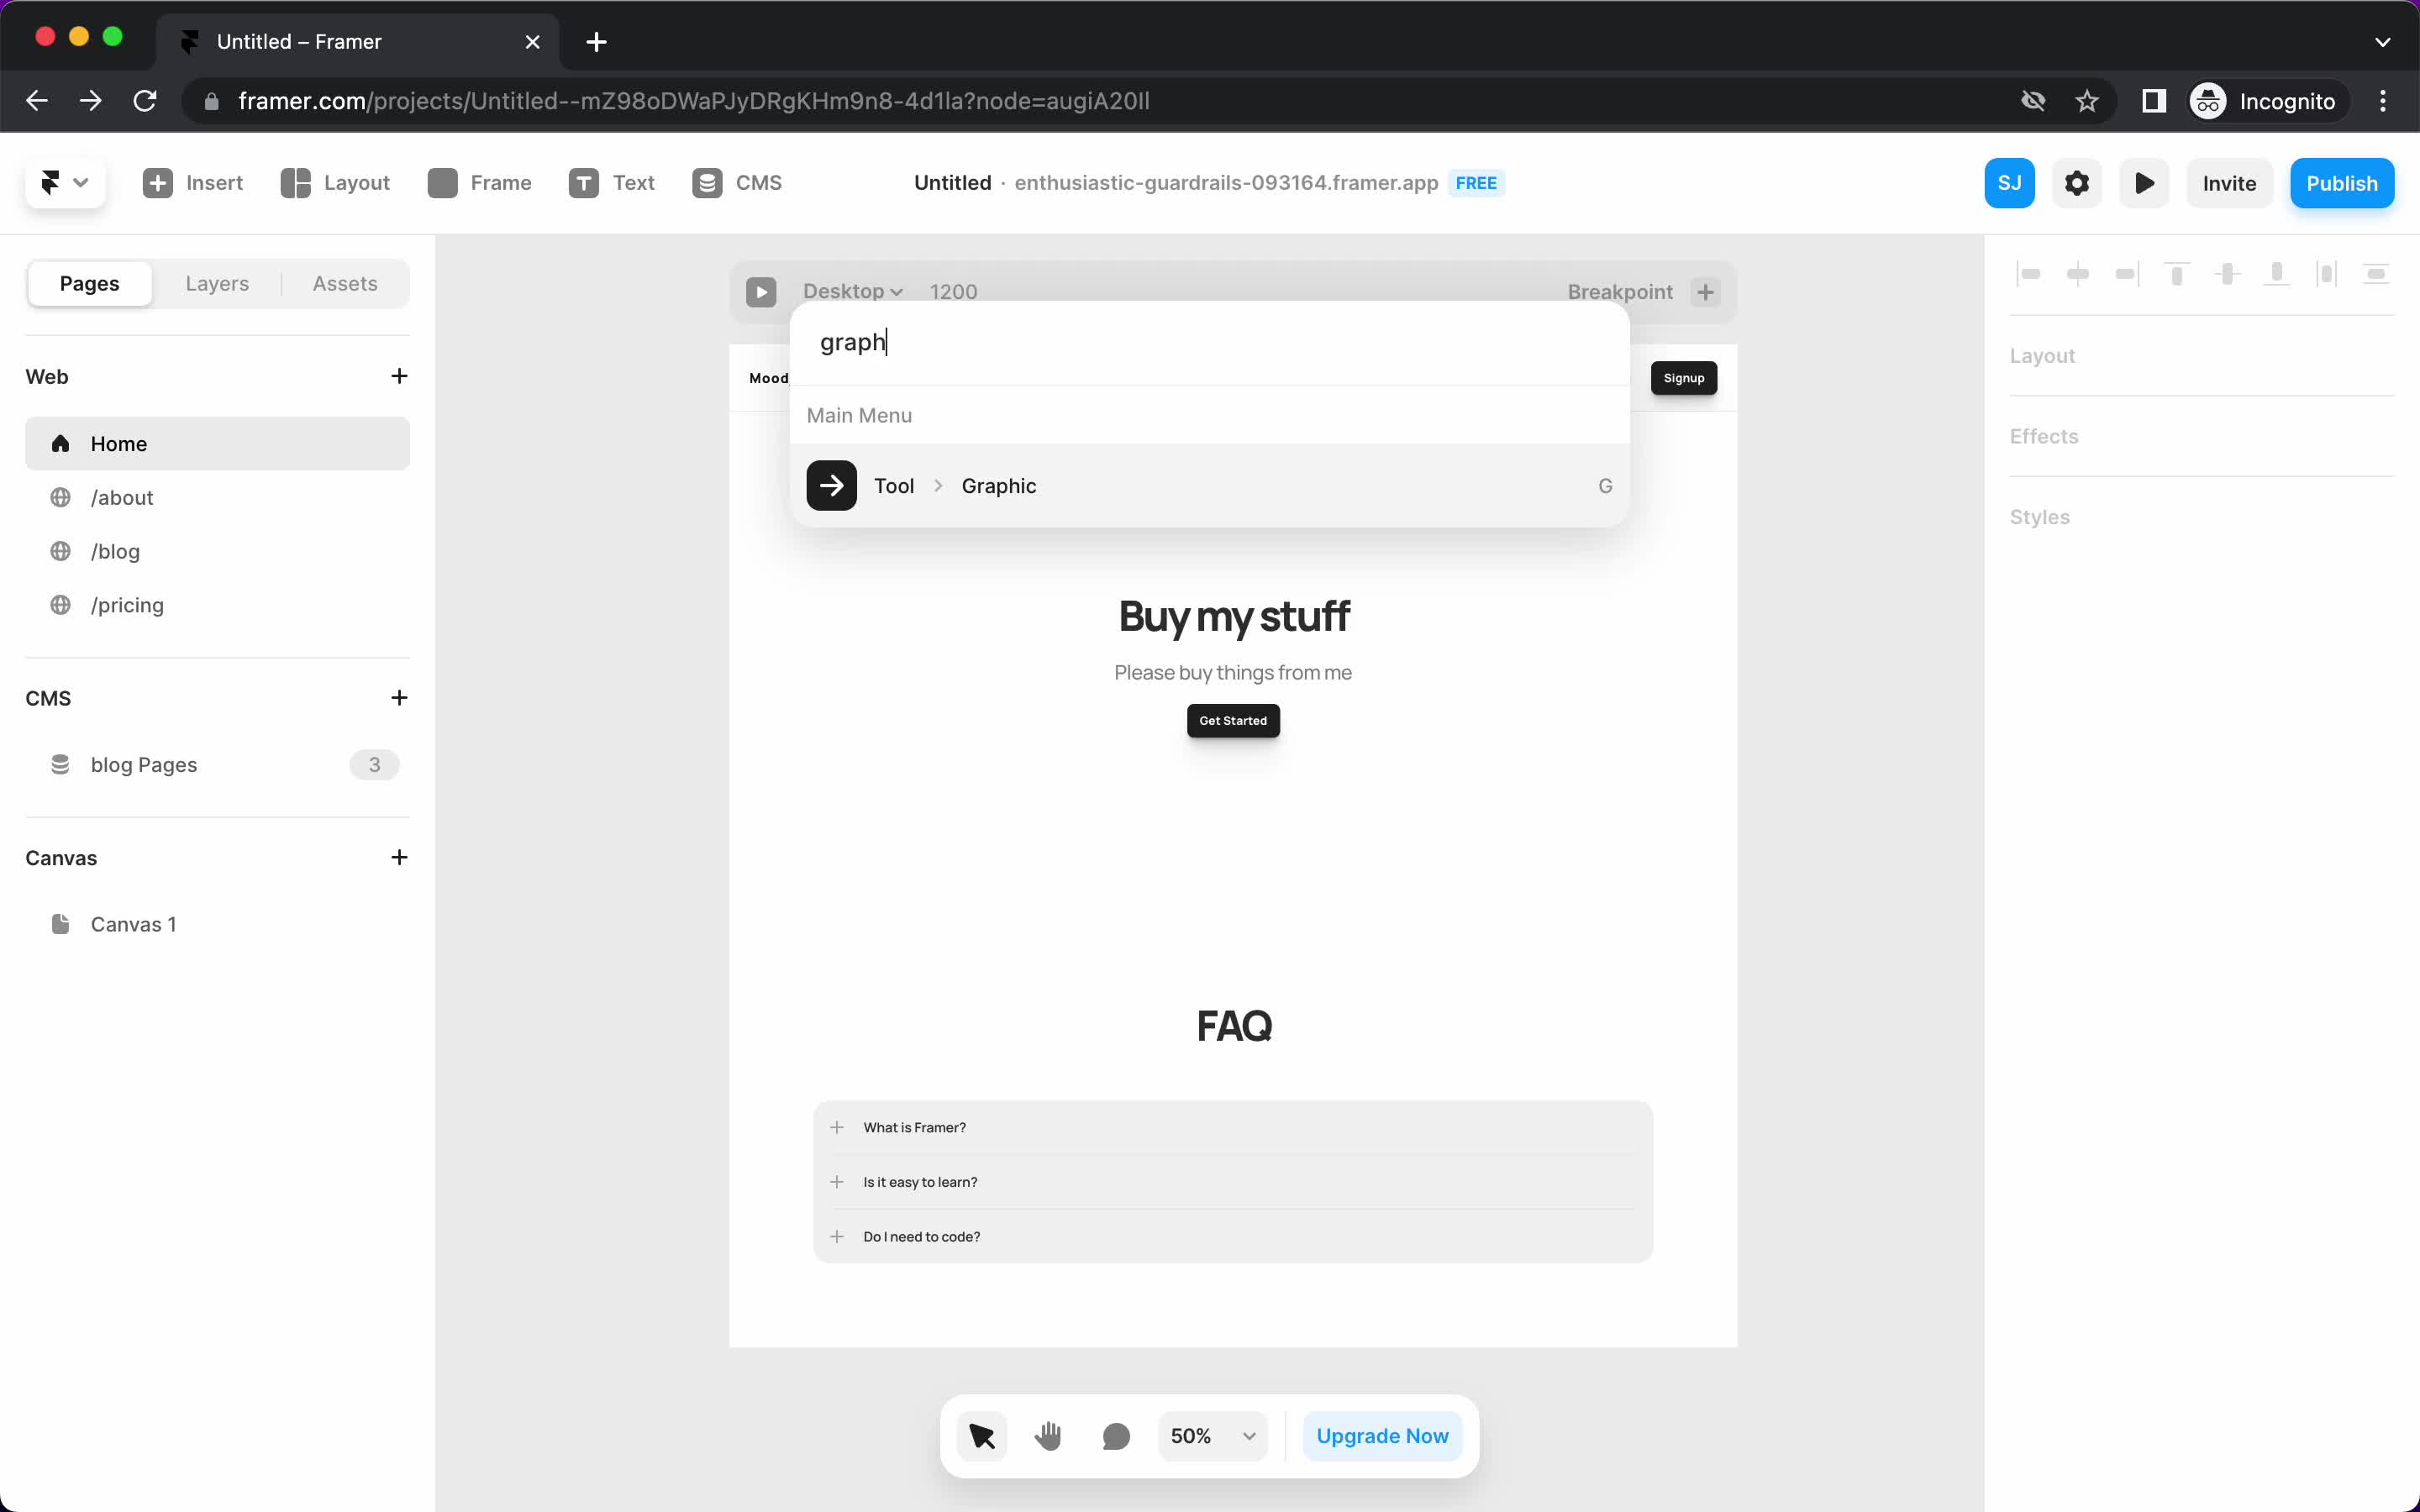Switch to the Layers tab
The image size is (2420, 1512).
216,282
